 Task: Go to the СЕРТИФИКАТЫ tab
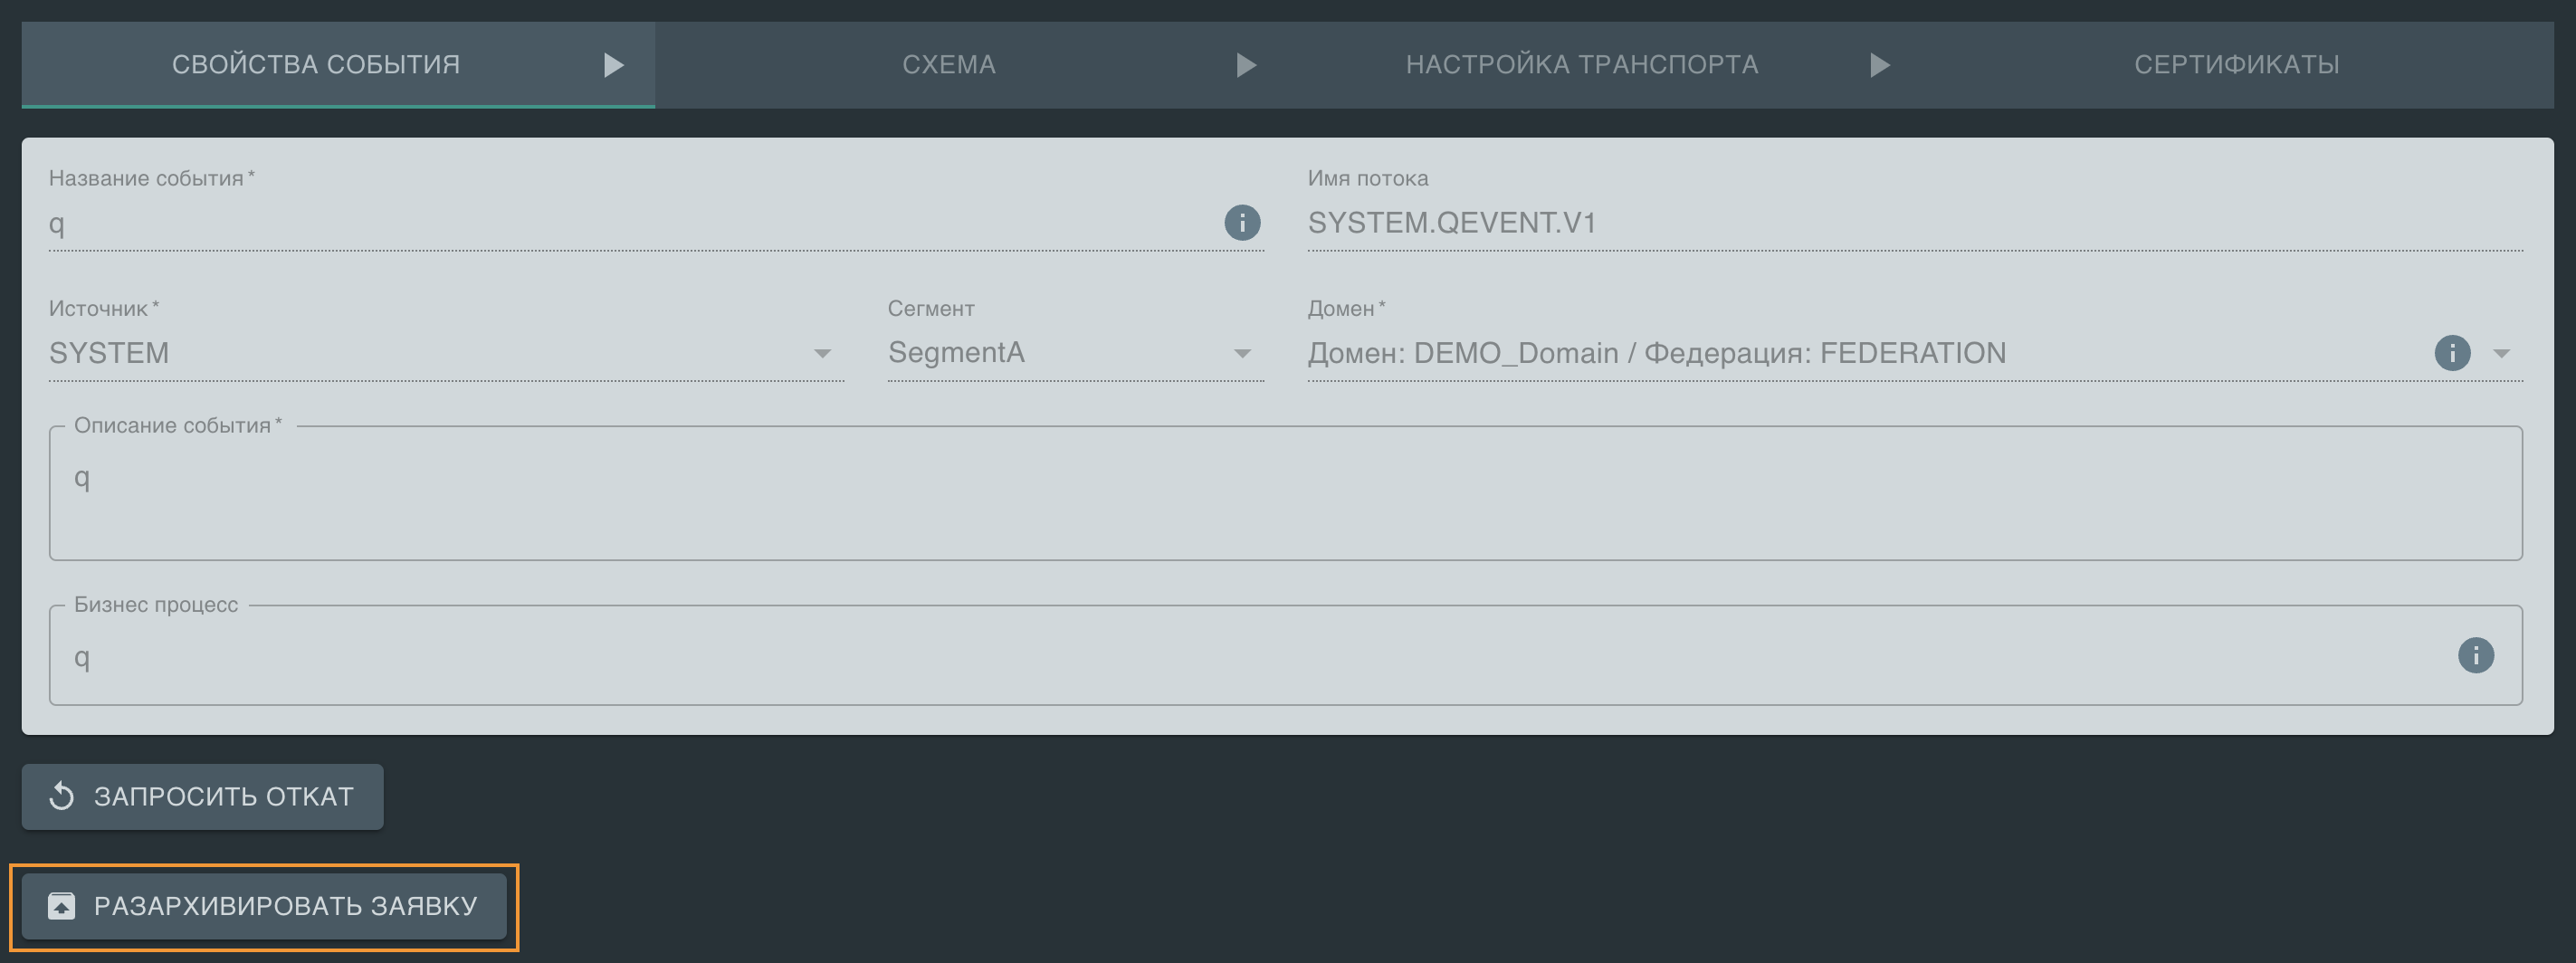2236,65
